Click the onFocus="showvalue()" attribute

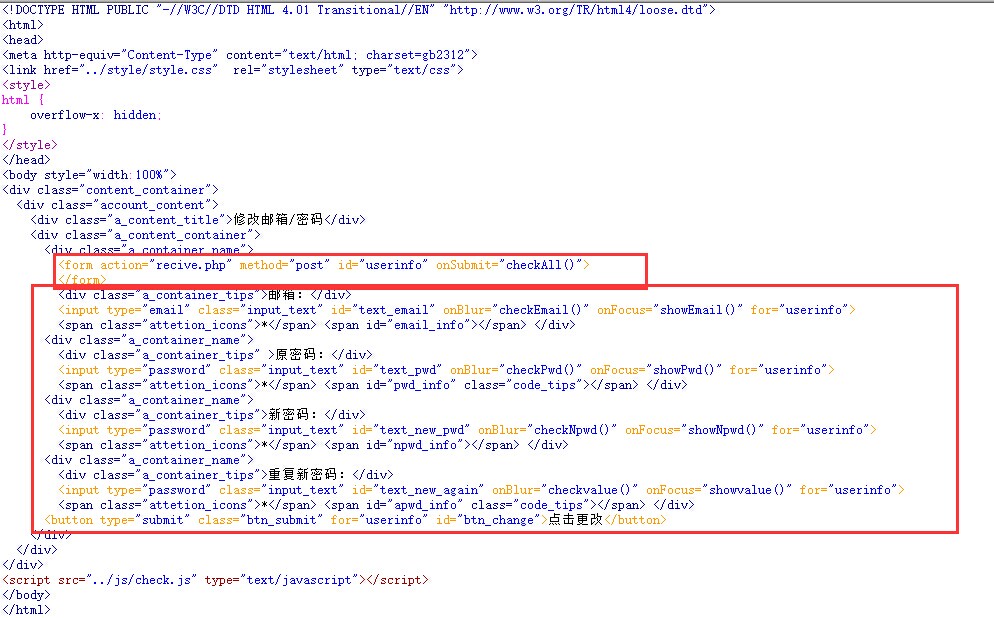tap(718, 490)
